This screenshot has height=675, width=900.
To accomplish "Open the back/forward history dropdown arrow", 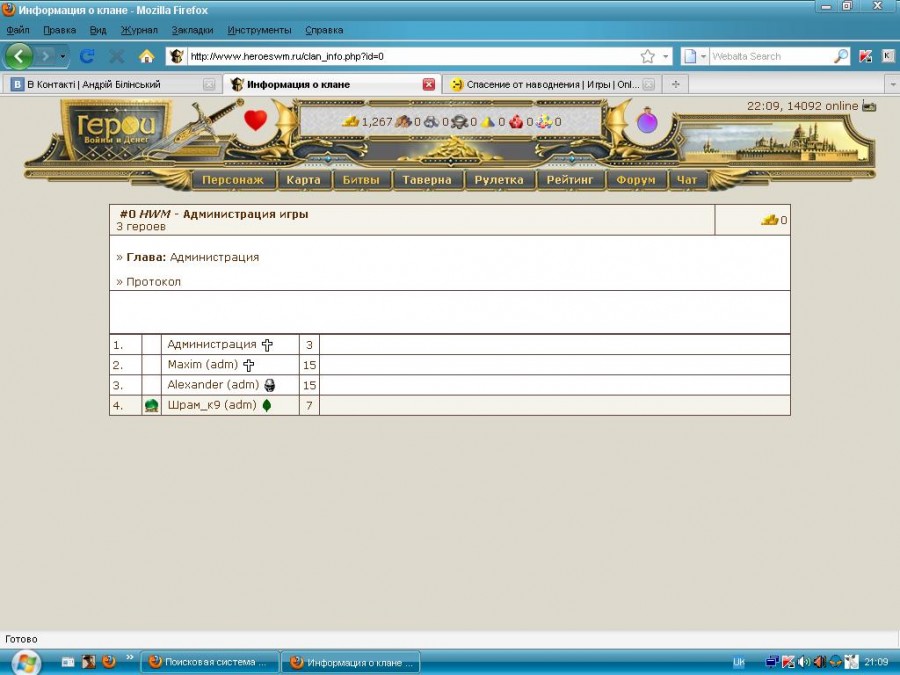I will tap(63, 56).
